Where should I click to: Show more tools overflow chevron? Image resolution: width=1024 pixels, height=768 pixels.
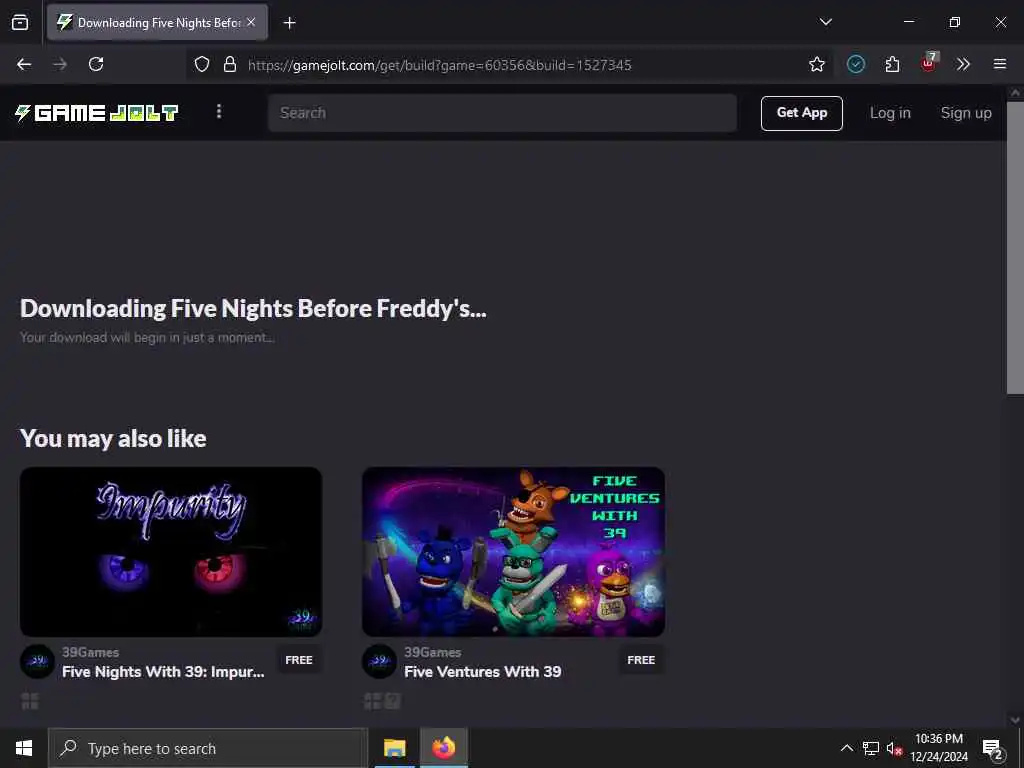(963, 64)
